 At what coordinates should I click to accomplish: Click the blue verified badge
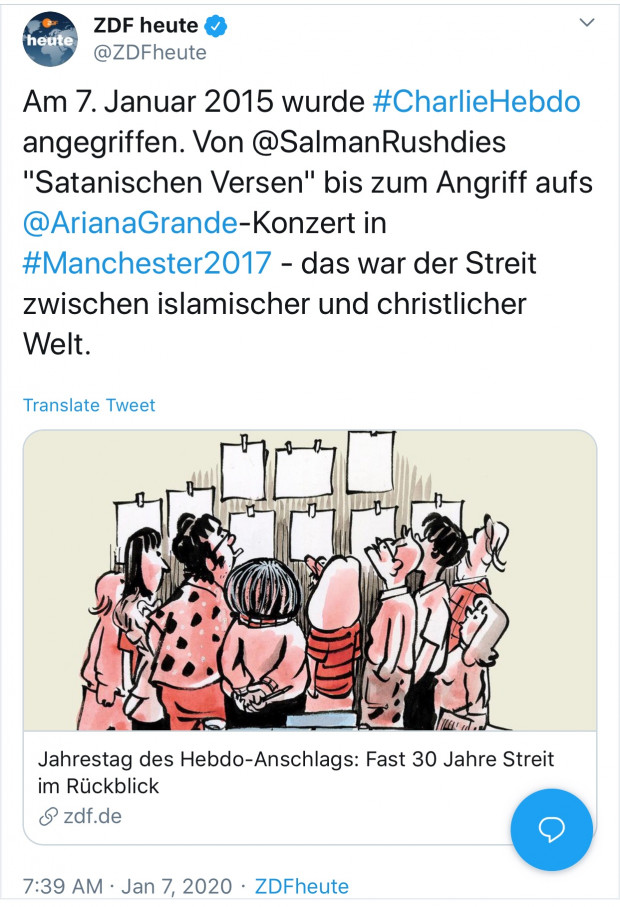coord(216,26)
